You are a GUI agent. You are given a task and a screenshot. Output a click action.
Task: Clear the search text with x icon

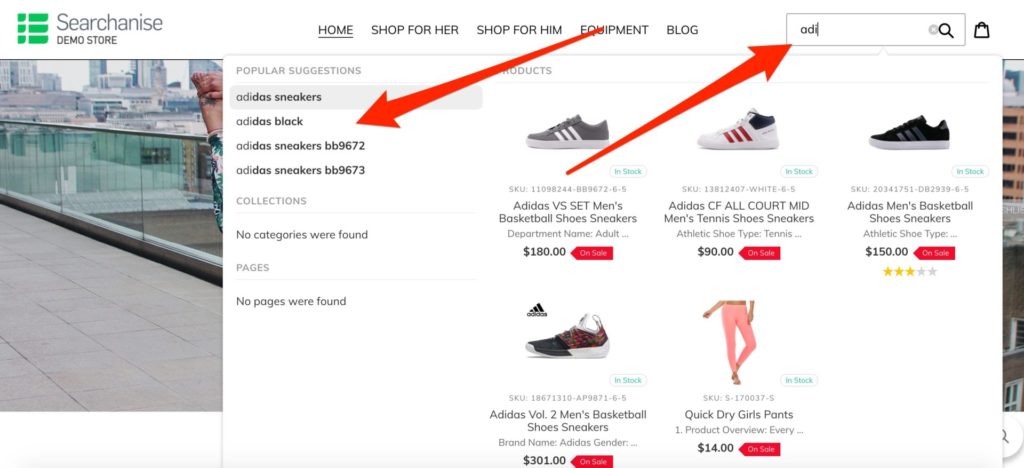933,29
